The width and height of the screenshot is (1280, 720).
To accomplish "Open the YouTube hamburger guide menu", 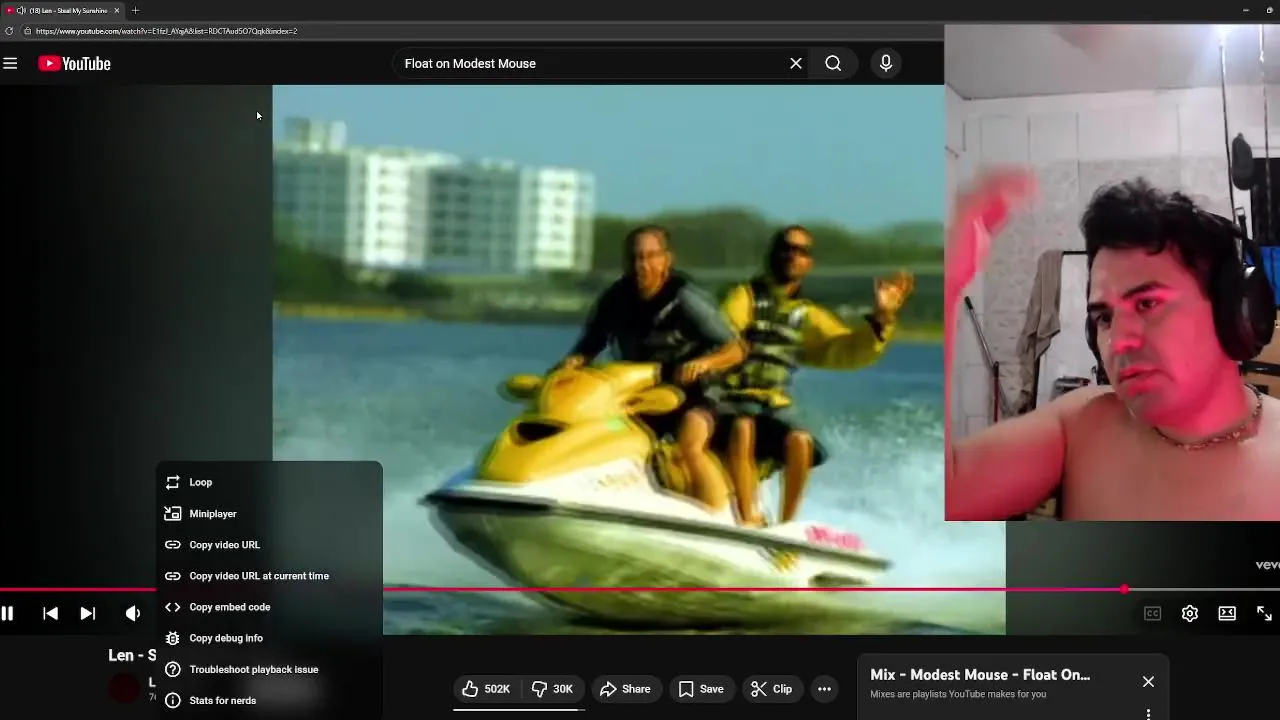I will 10,63.
